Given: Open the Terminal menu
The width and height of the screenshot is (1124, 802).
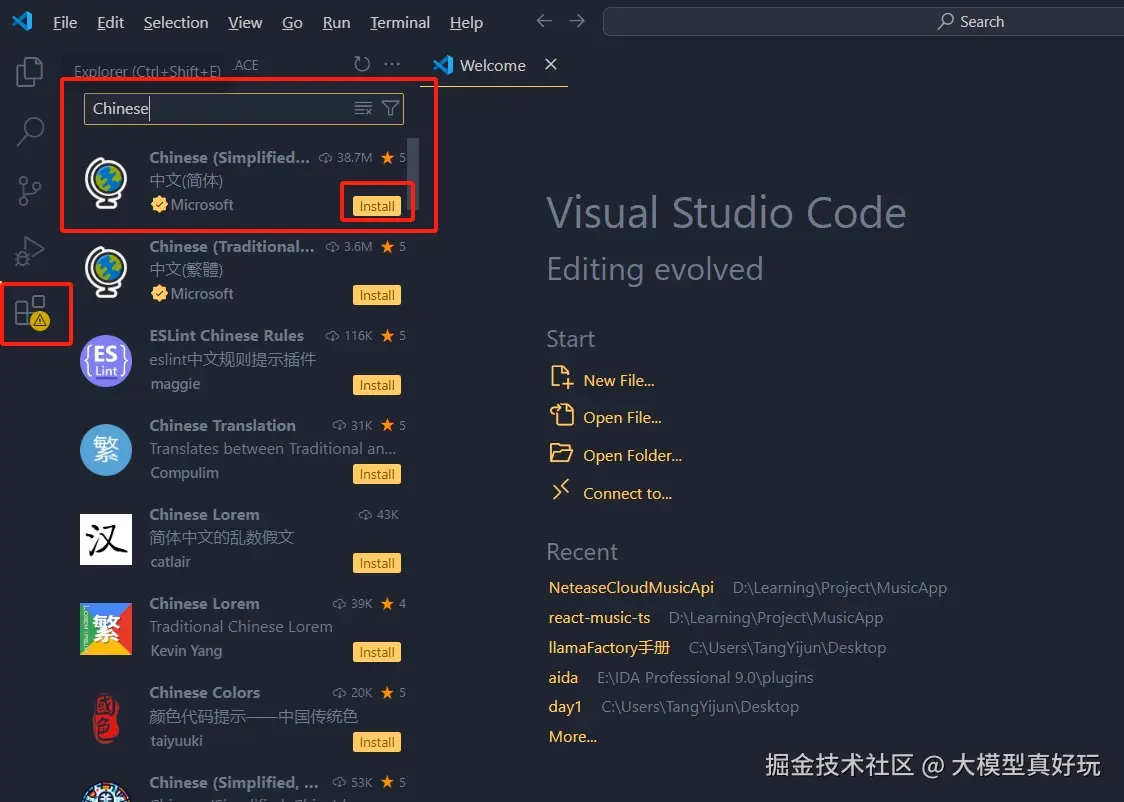Looking at the screenshot, I should pos(399,22).
